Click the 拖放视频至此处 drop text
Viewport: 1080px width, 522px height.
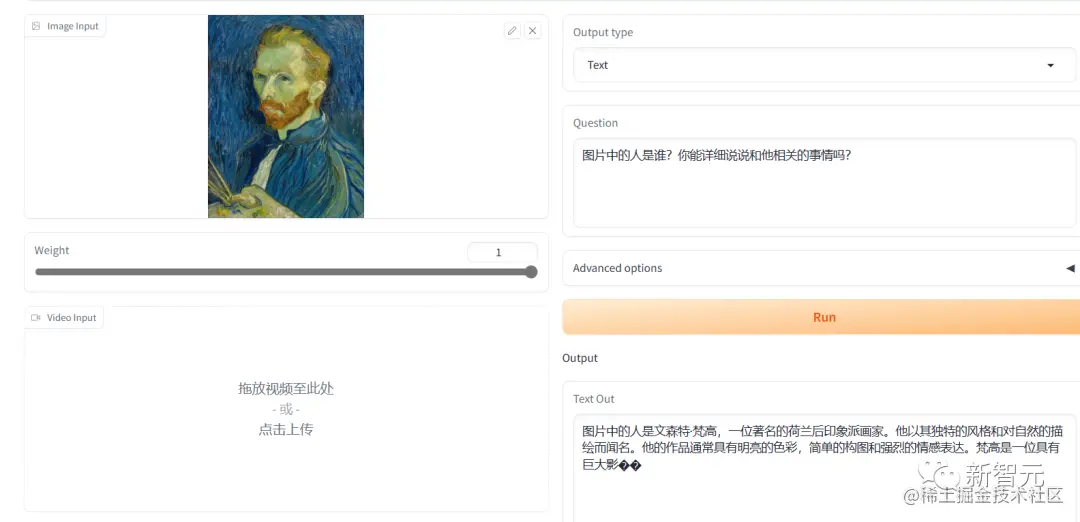pyautogui.click(x=286, y=388)
